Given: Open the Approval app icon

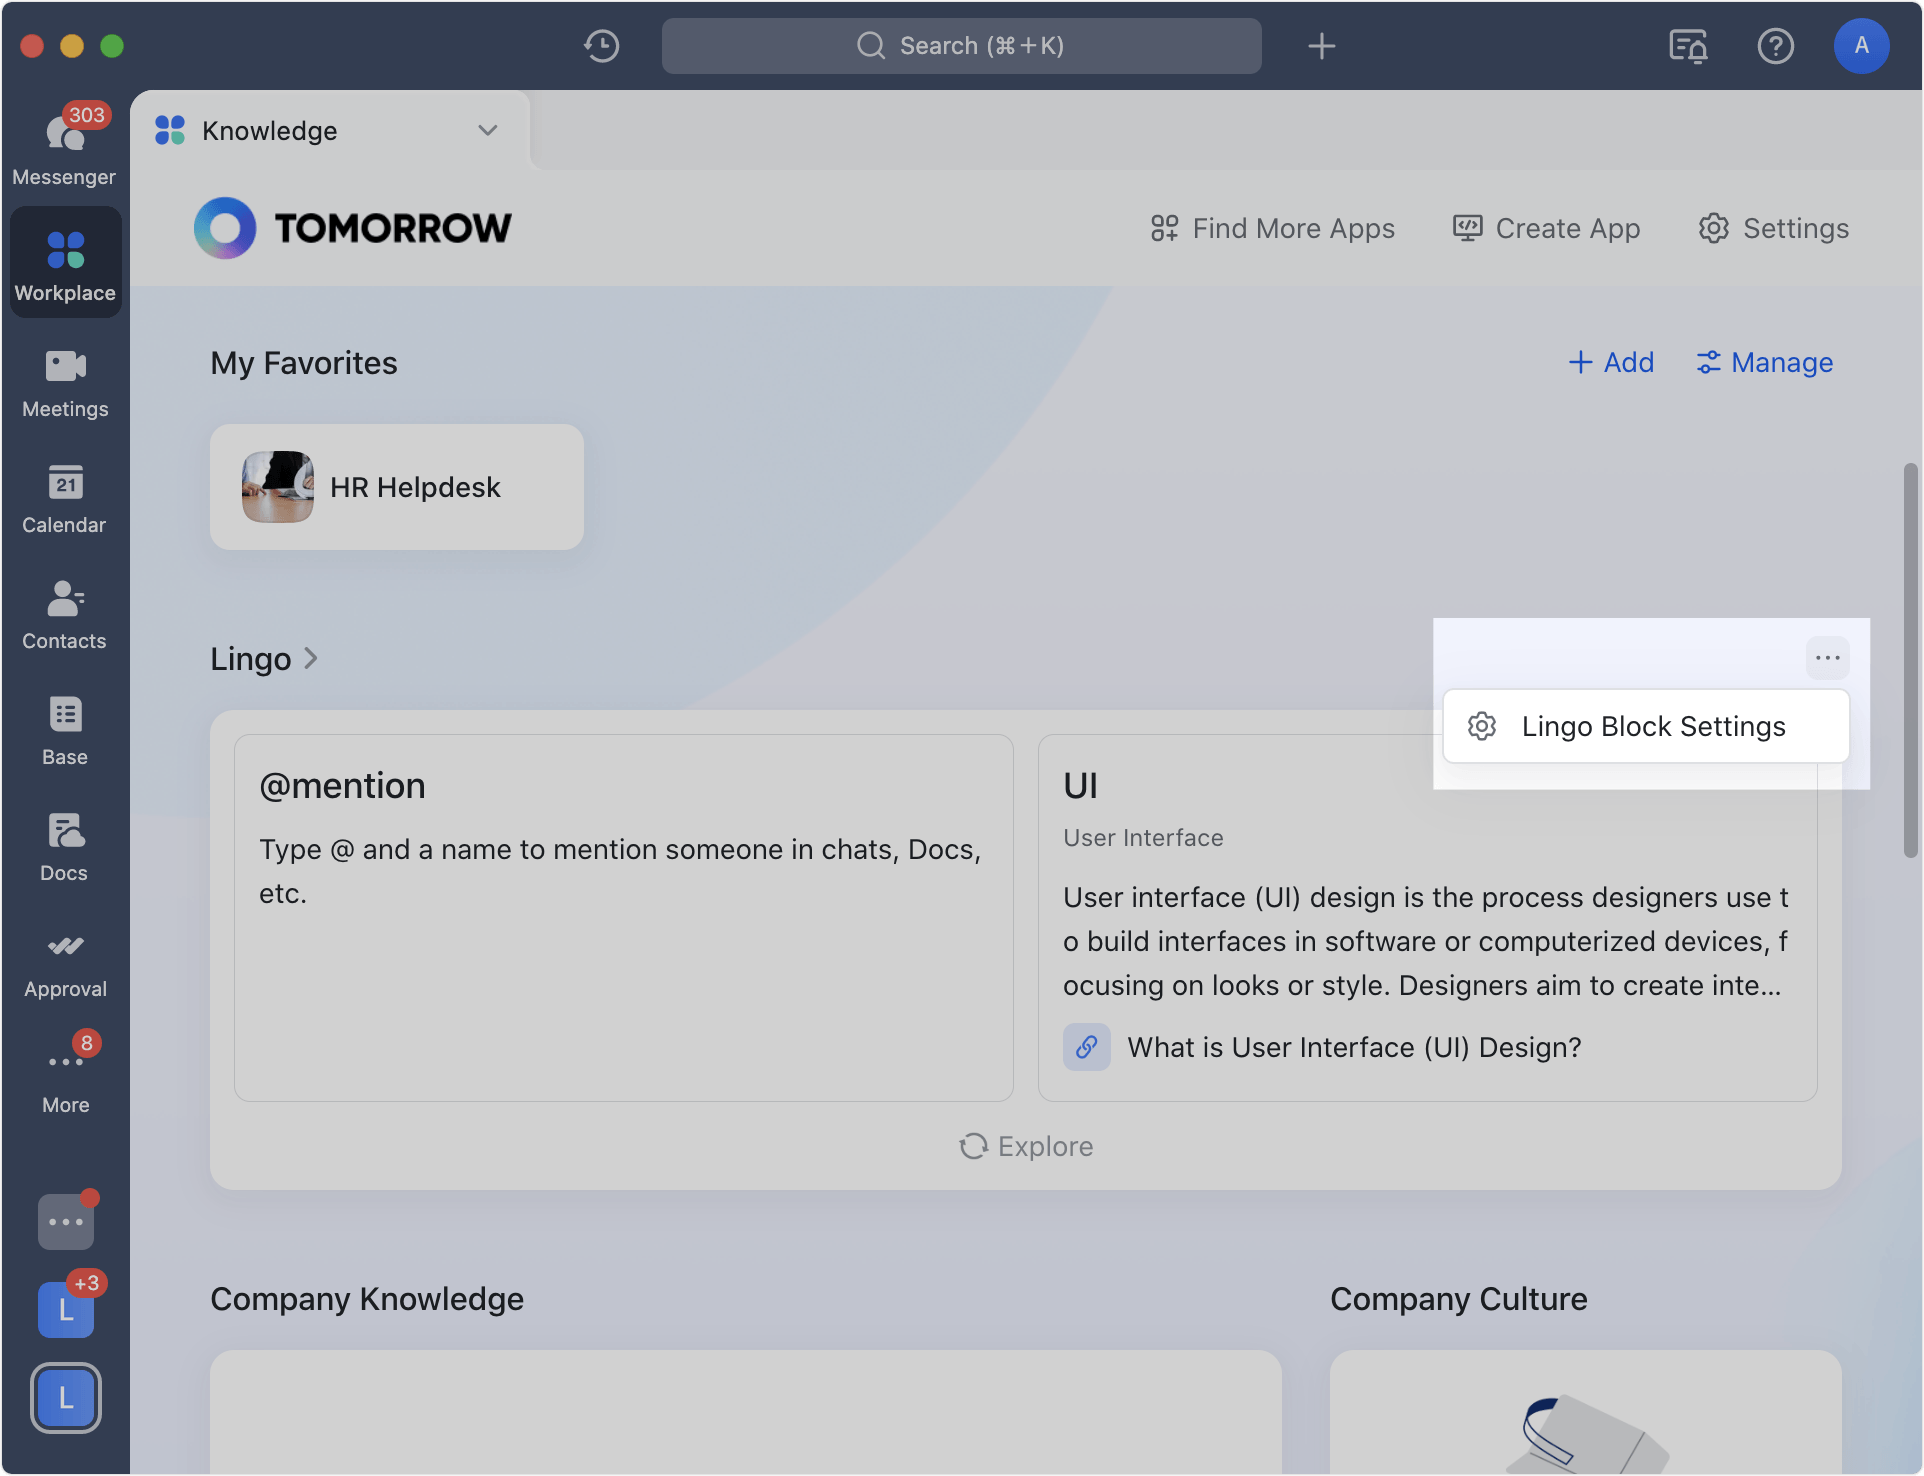Looking at the screenshot, I should coord(65,963).
